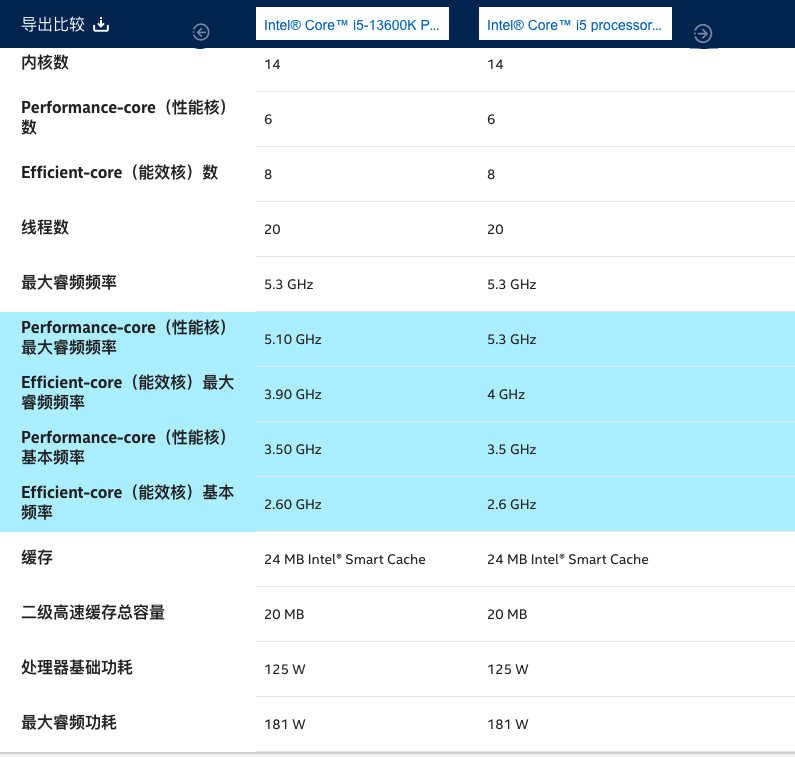
Task: Select Efficient-core 基本频率 highlighted label
Action: (x=128, y=502)
